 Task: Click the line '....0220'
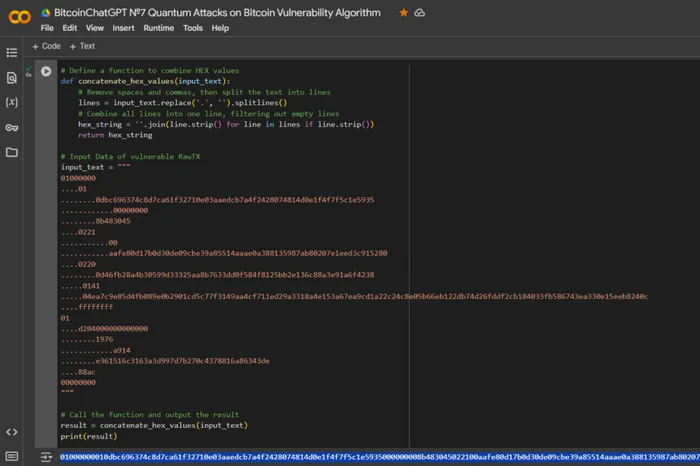(x=78, y=264)
